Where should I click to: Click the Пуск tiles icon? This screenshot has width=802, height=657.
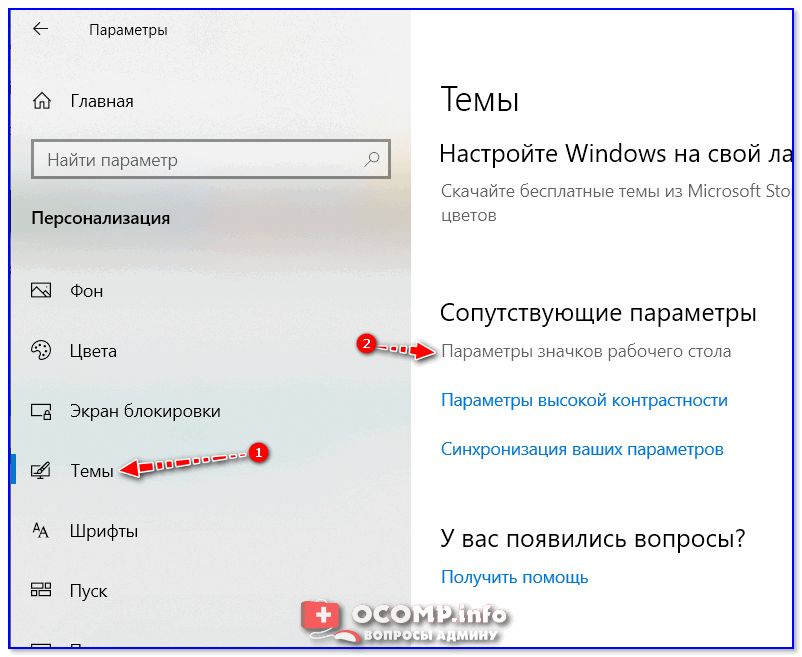(x=41, y=590)
